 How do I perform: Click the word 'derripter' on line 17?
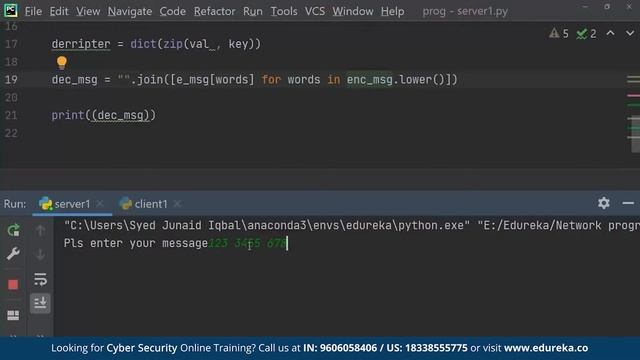click(81, 44)
